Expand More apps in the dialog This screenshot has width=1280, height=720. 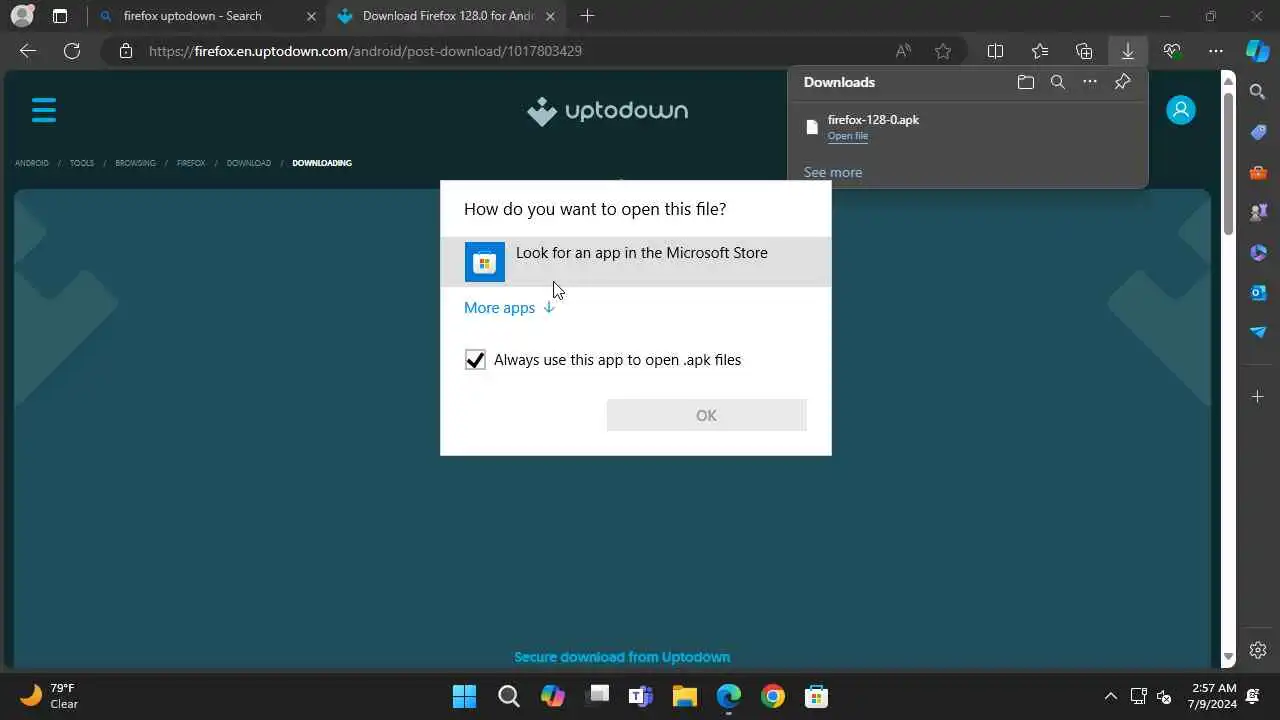click(509, 308)
